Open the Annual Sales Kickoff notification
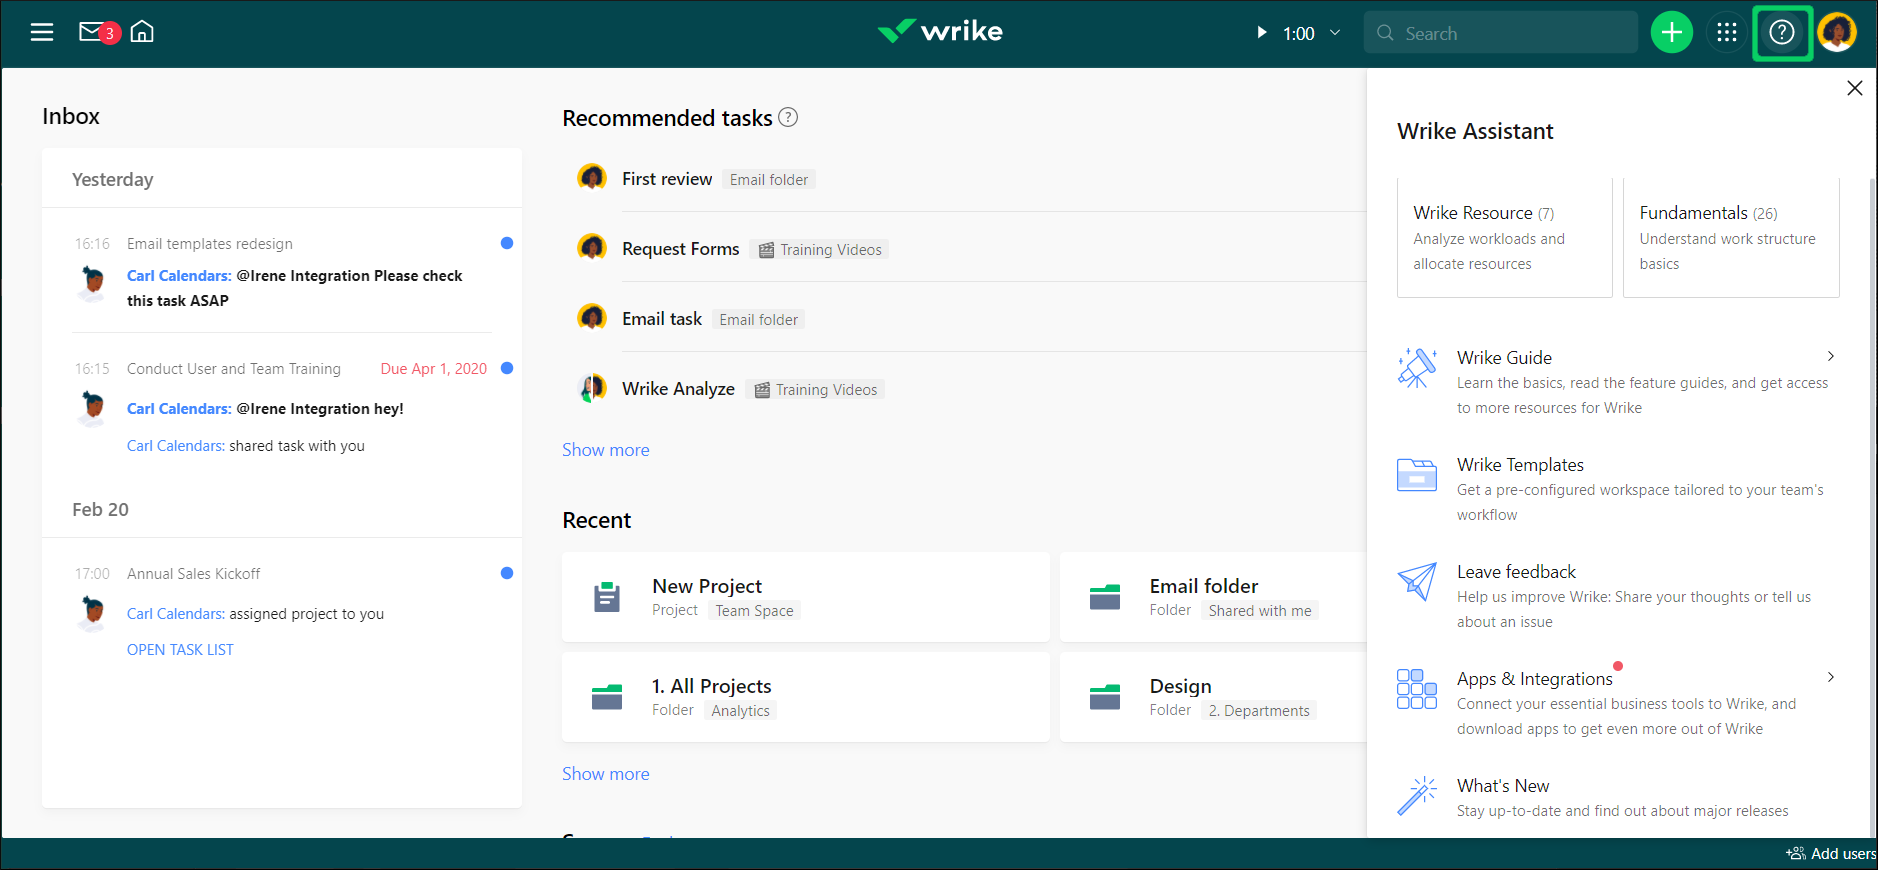The height and width of the screenshot is (870, 1878). (194, 574)
